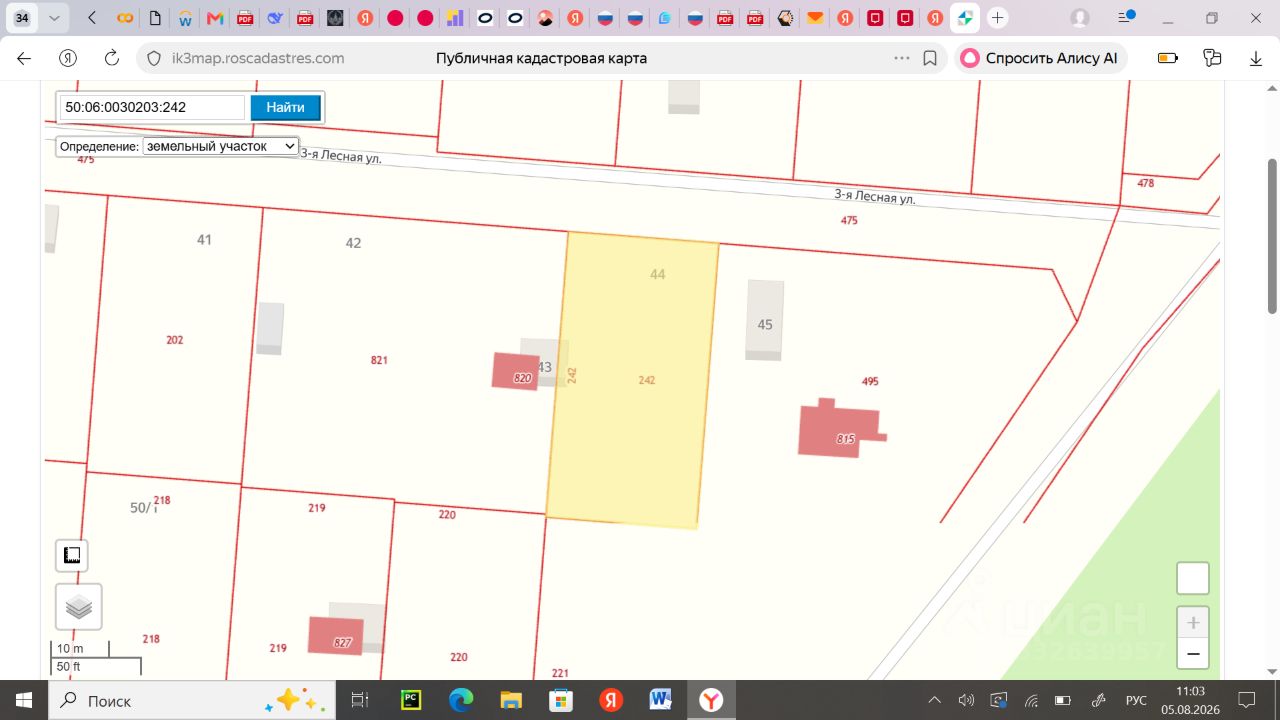Screen dimensions: 1280x720
Task: Open the tab counter showing 34
Action: point(22,18)
